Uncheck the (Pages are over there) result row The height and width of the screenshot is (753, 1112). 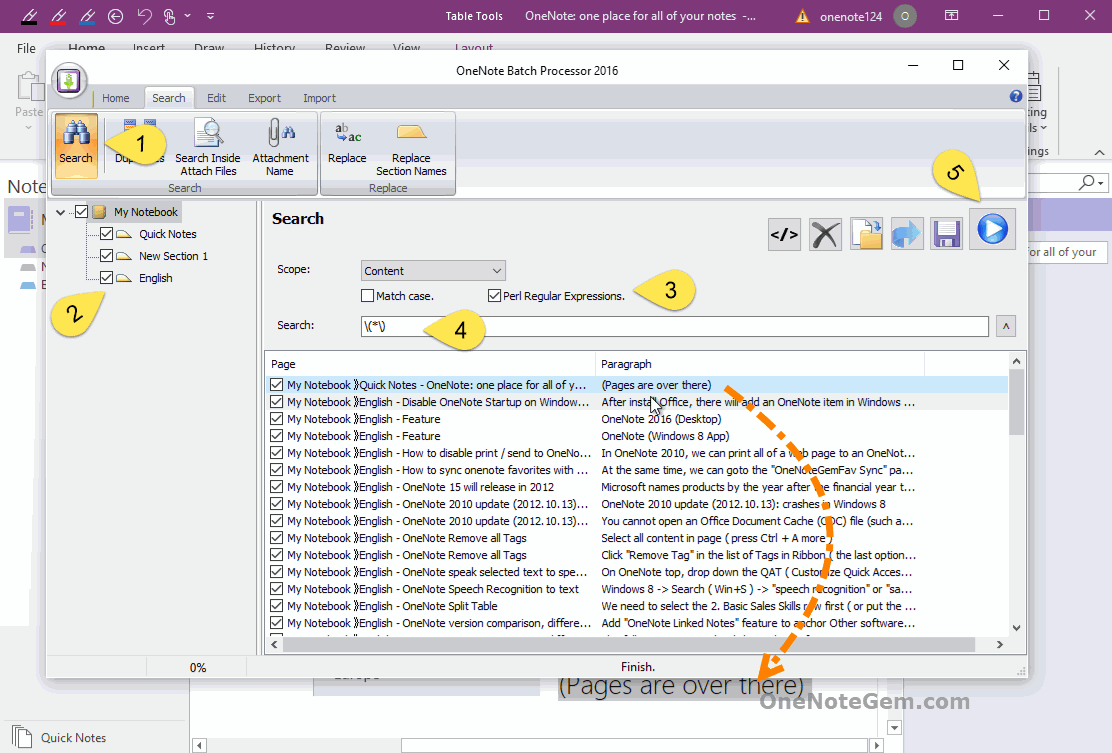[277, 385]
